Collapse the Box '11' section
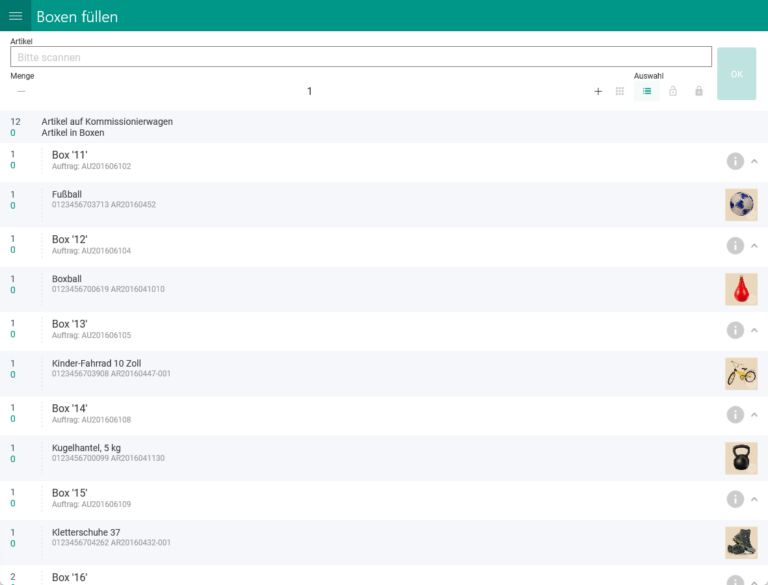 [754, 161]
